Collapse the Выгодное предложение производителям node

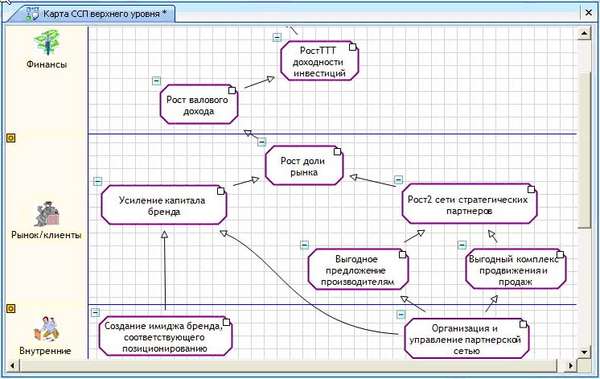click(304, 245)
